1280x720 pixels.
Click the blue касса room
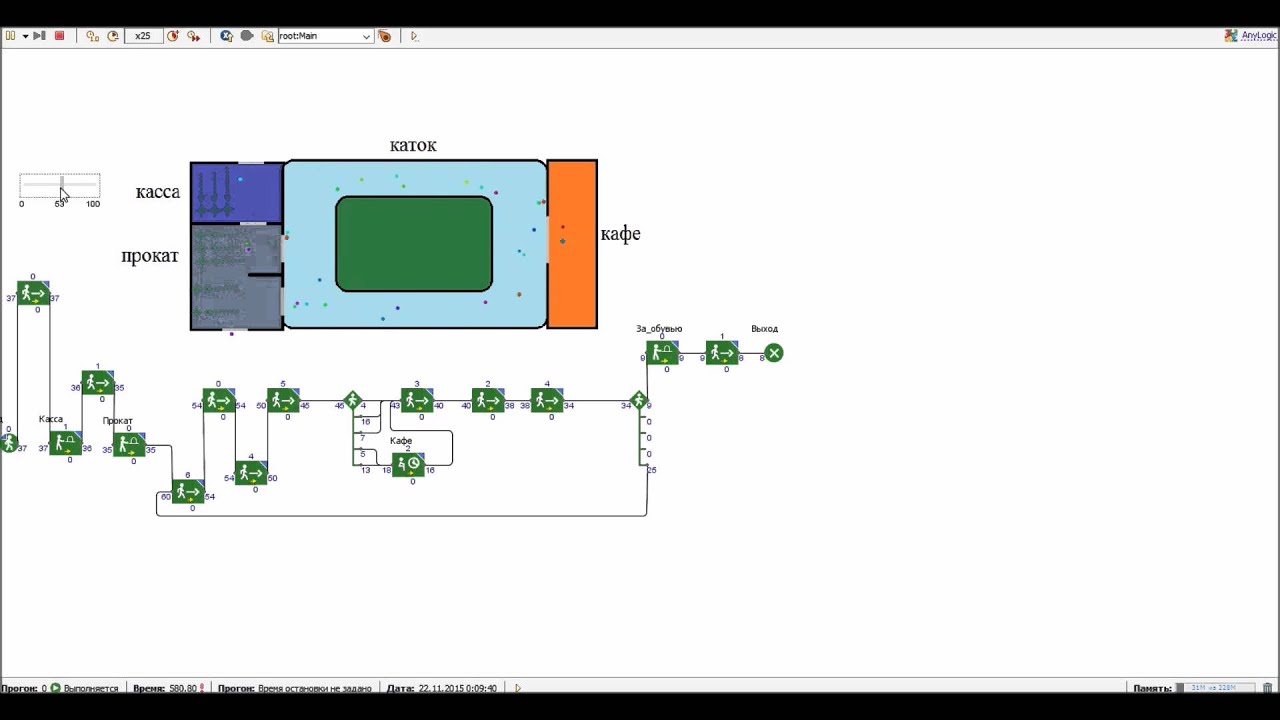click(x=237, y=193)
